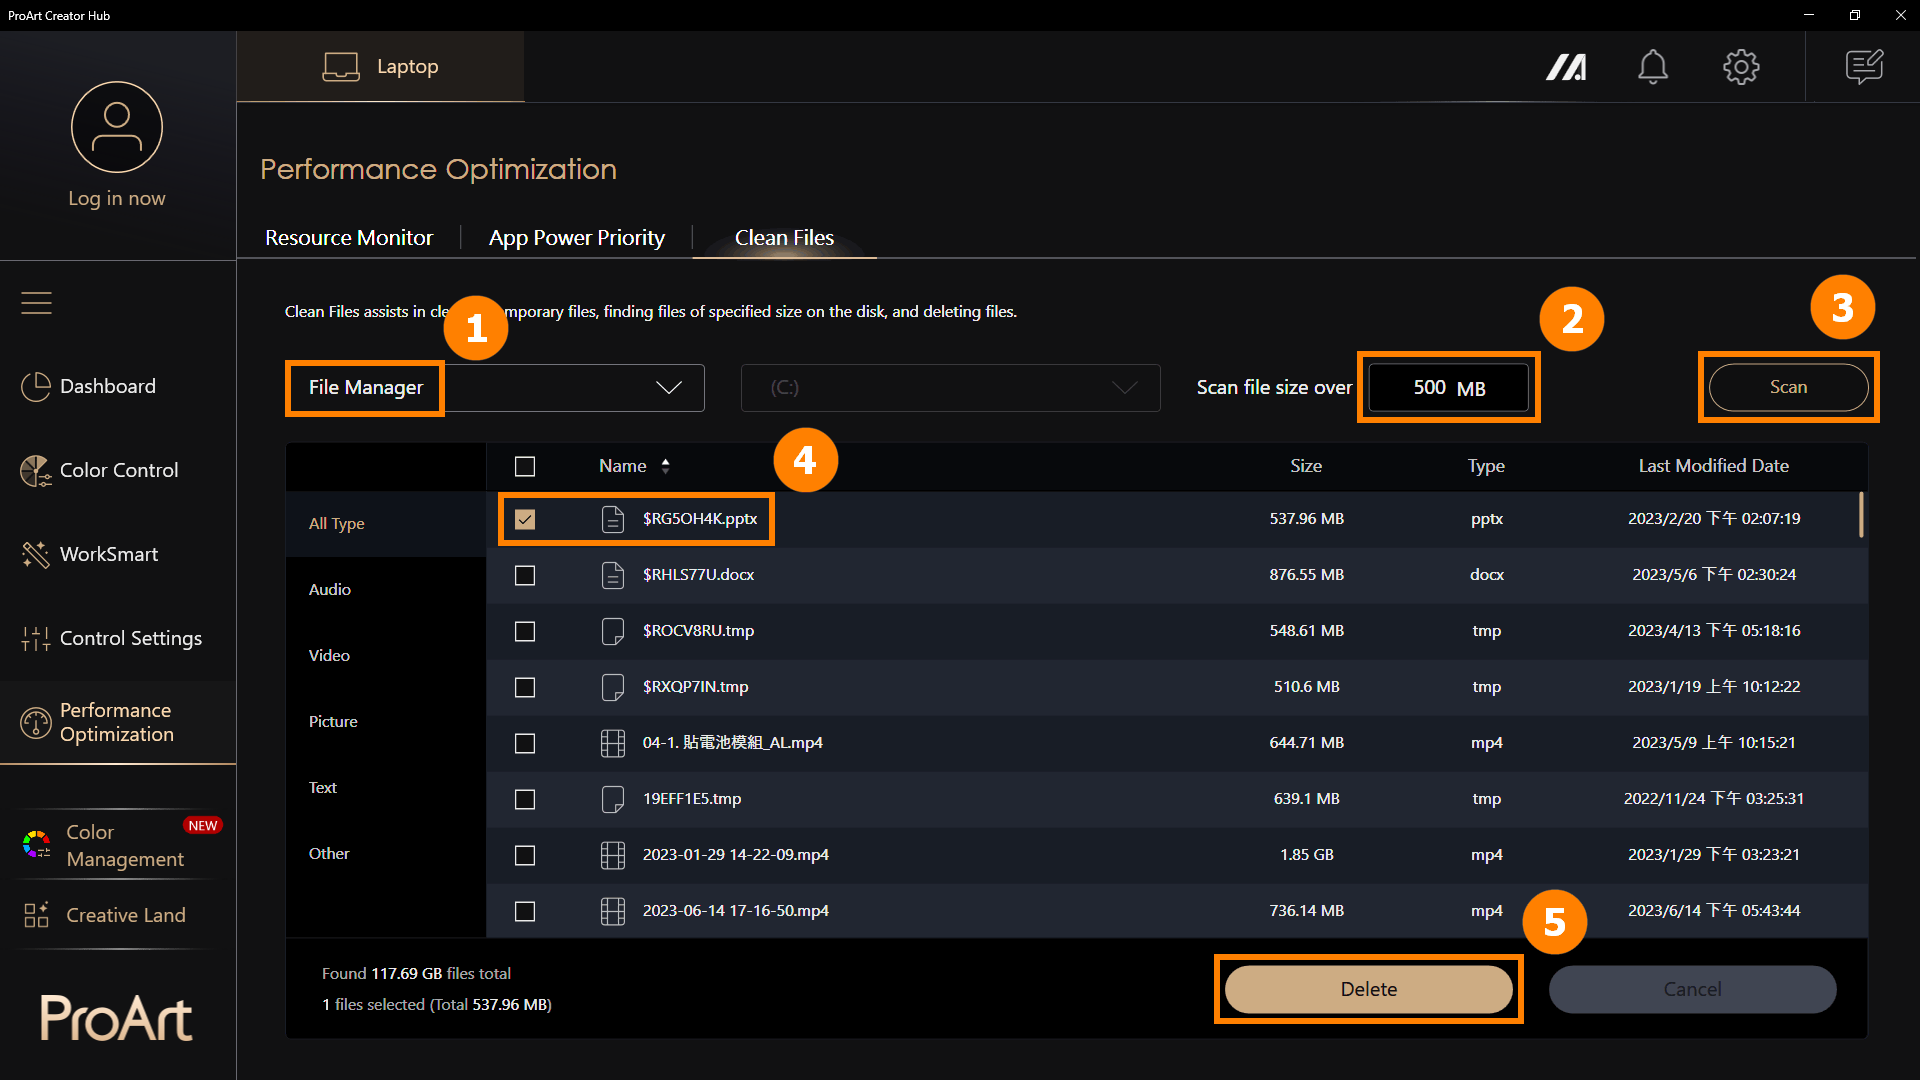Open notifications bell icon

click(1653, 67)
